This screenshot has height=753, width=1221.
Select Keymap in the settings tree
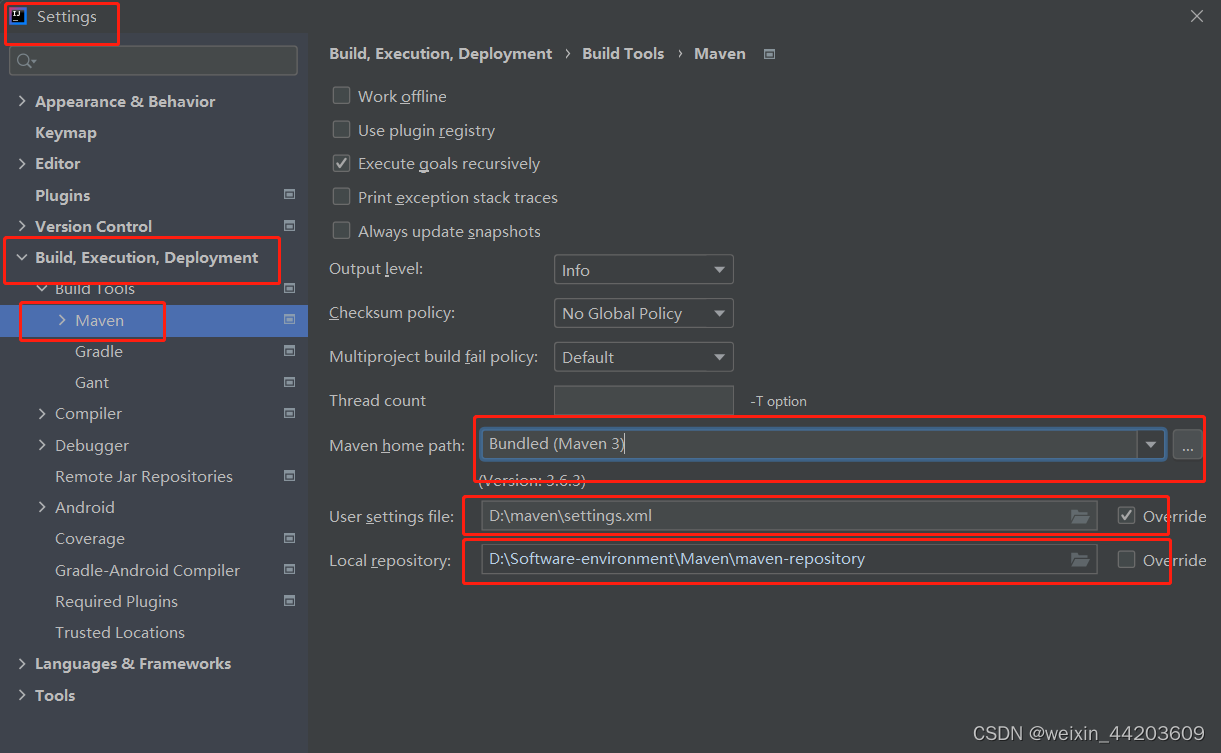click(x=66, y=132)
